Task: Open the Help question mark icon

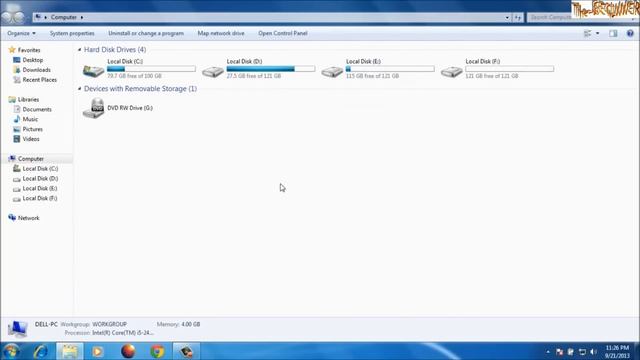Action: 630,33
